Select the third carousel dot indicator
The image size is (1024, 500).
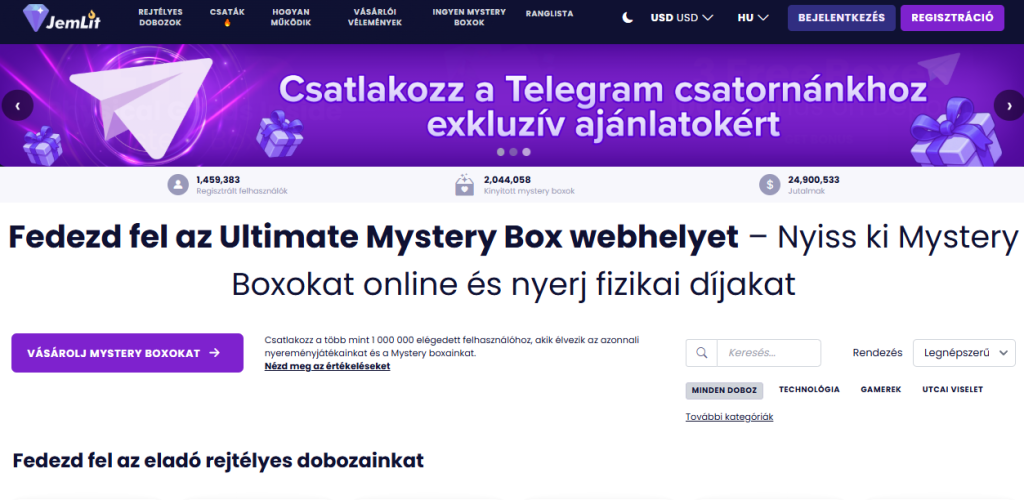(x=526, y=153)
